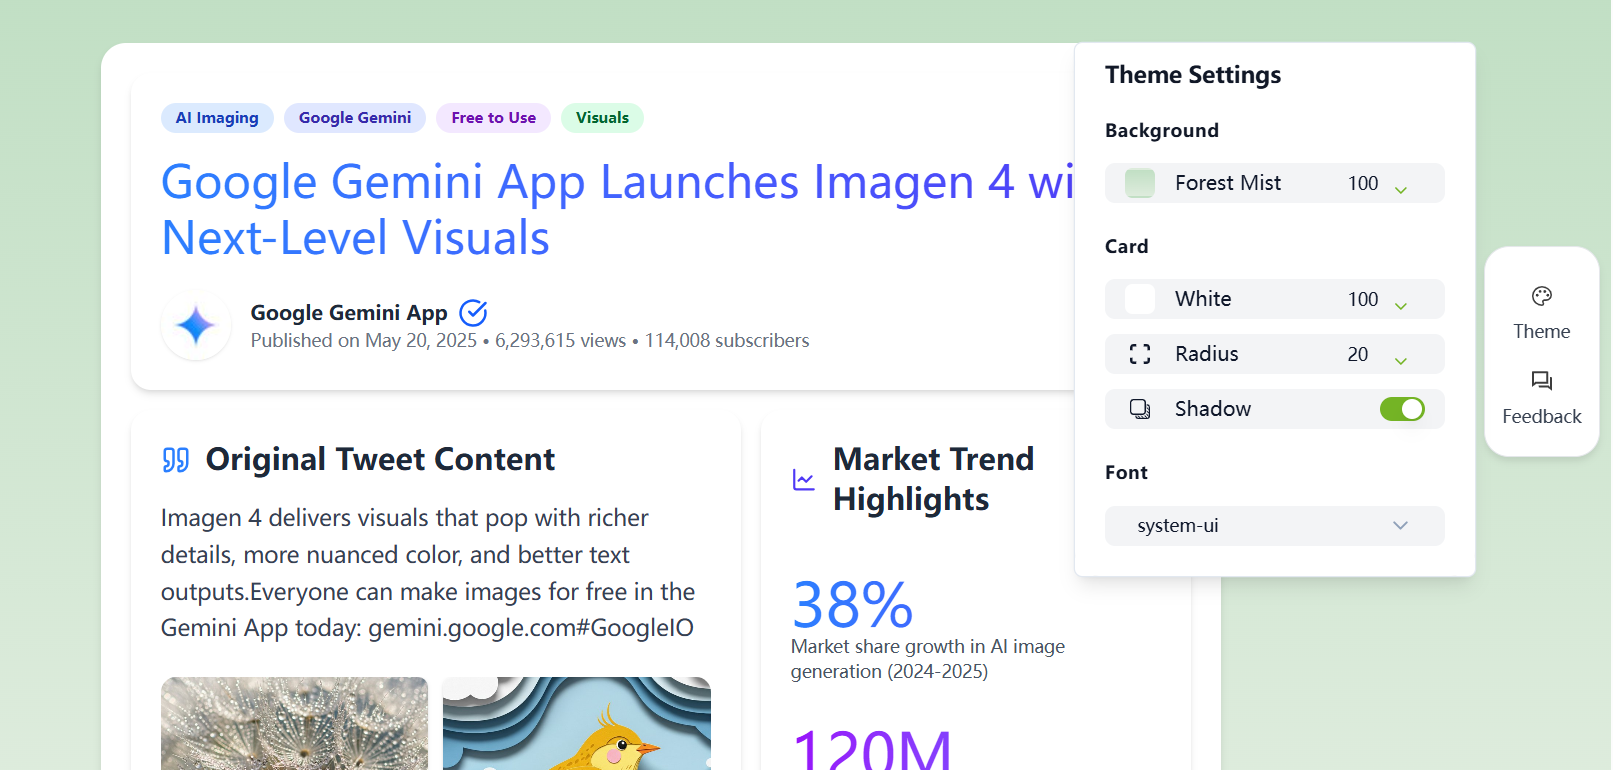
Task: Click the Radius corner brackets icon
Action: [x=1140, y=354]
